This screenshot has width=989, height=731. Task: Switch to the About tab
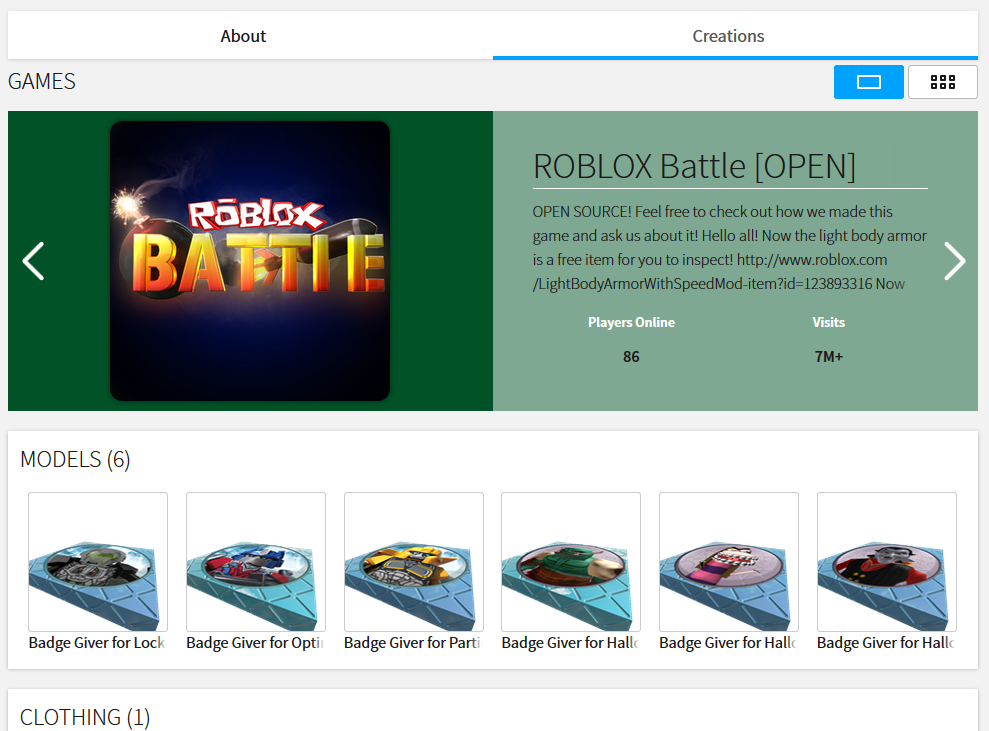(x=250, y=35)
